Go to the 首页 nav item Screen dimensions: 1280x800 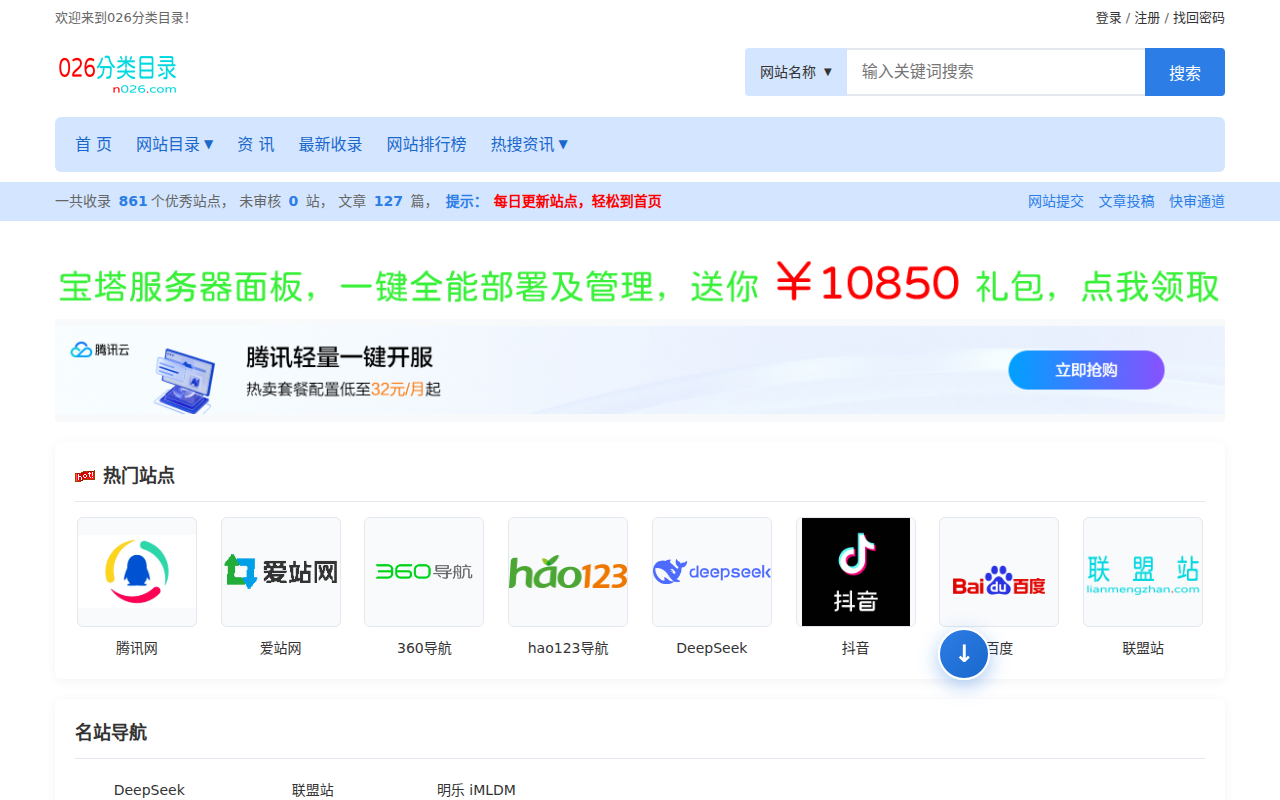pyautogui.click(x=94, y=144)
